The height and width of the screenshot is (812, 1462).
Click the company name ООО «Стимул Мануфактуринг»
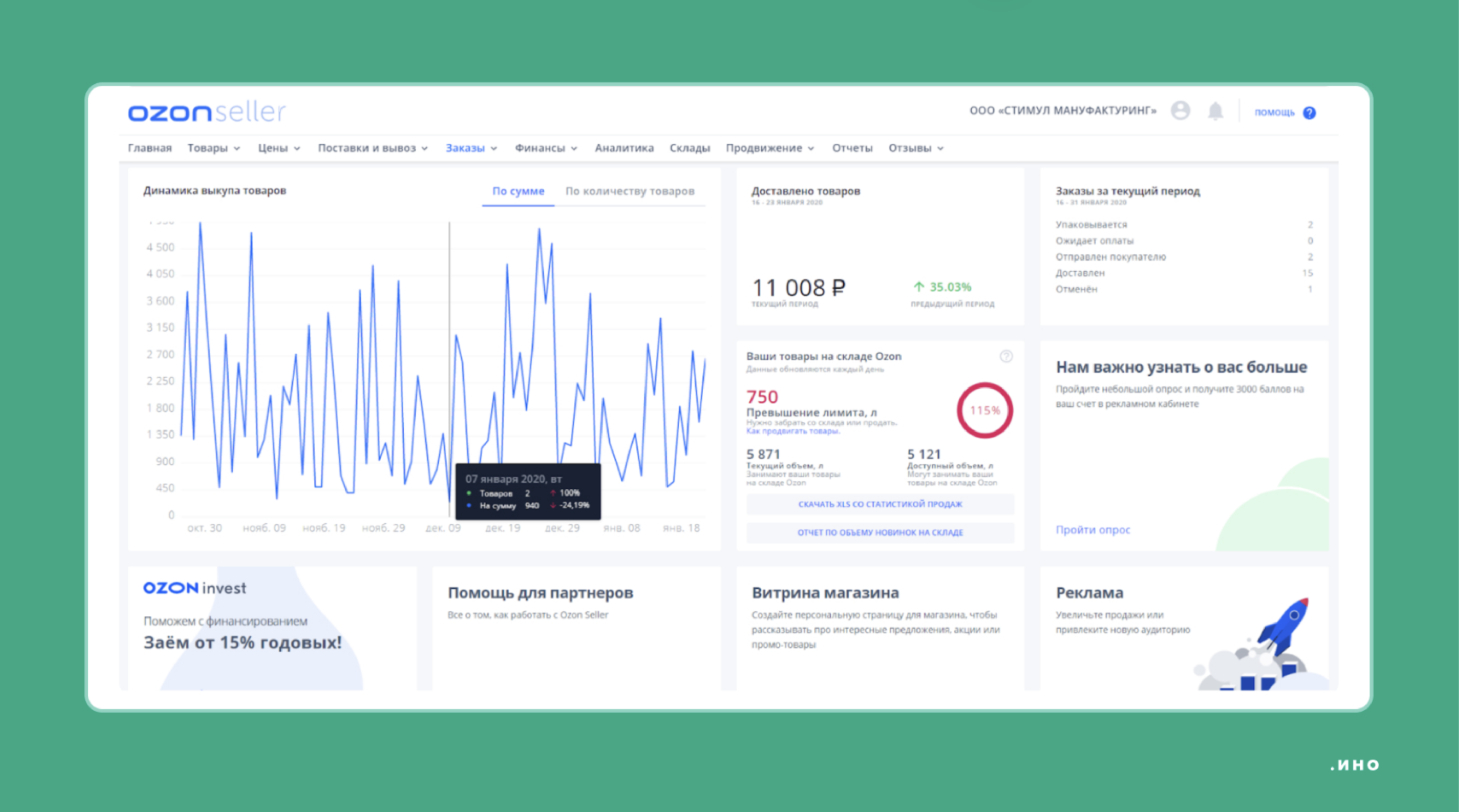1063,111
